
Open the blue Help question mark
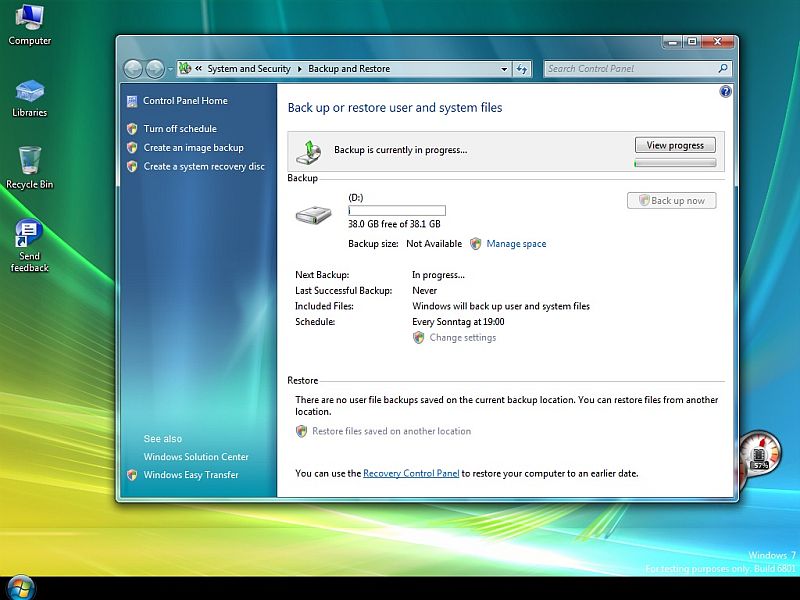click(x=725, y=91)
